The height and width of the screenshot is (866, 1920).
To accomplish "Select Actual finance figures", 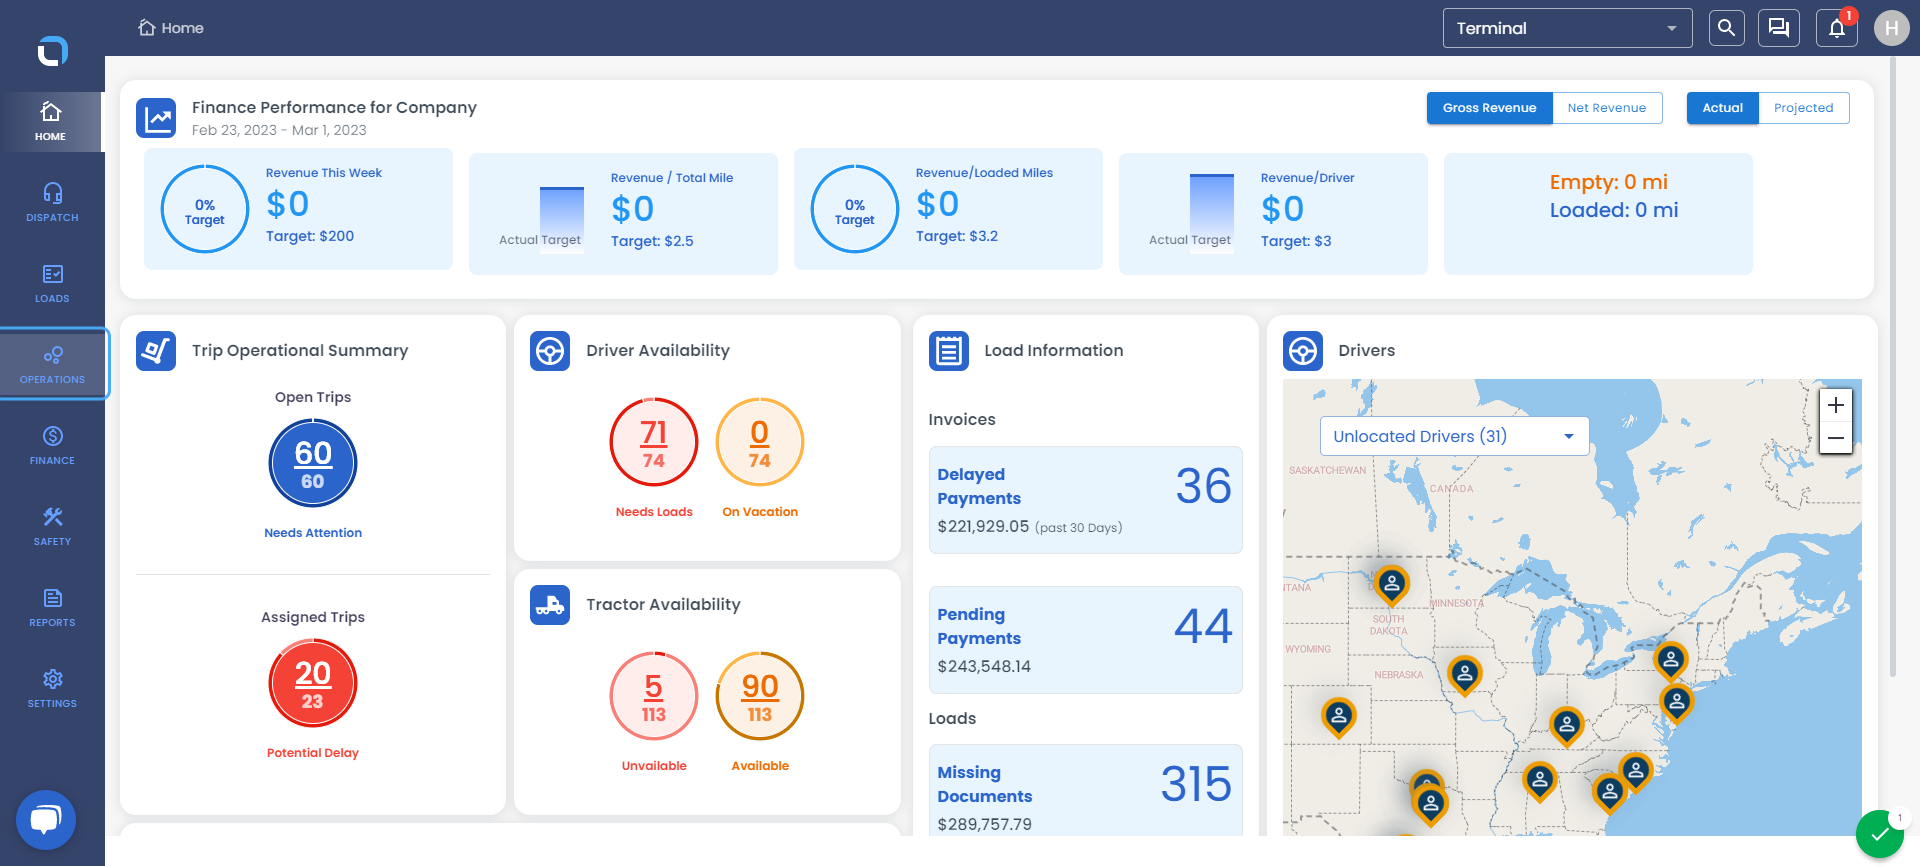I will pos(1722,108).
